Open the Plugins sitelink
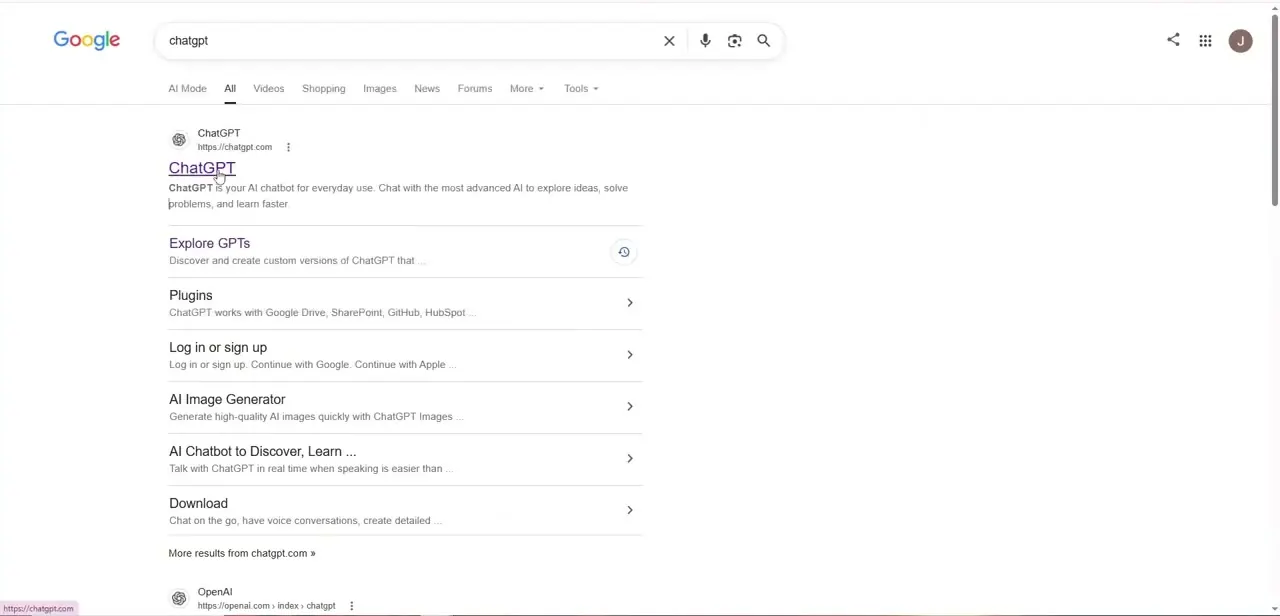Screen dimensions: 1280x616 pos(191,295)
